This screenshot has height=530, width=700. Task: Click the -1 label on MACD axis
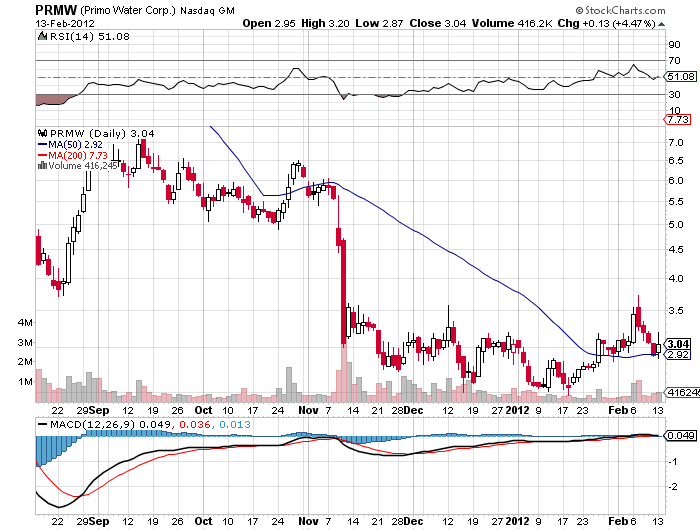673,462
